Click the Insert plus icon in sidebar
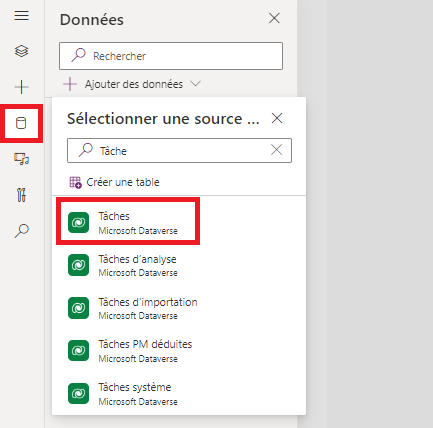The height and width of the screenshot is (428, 433). pos(21,87)
